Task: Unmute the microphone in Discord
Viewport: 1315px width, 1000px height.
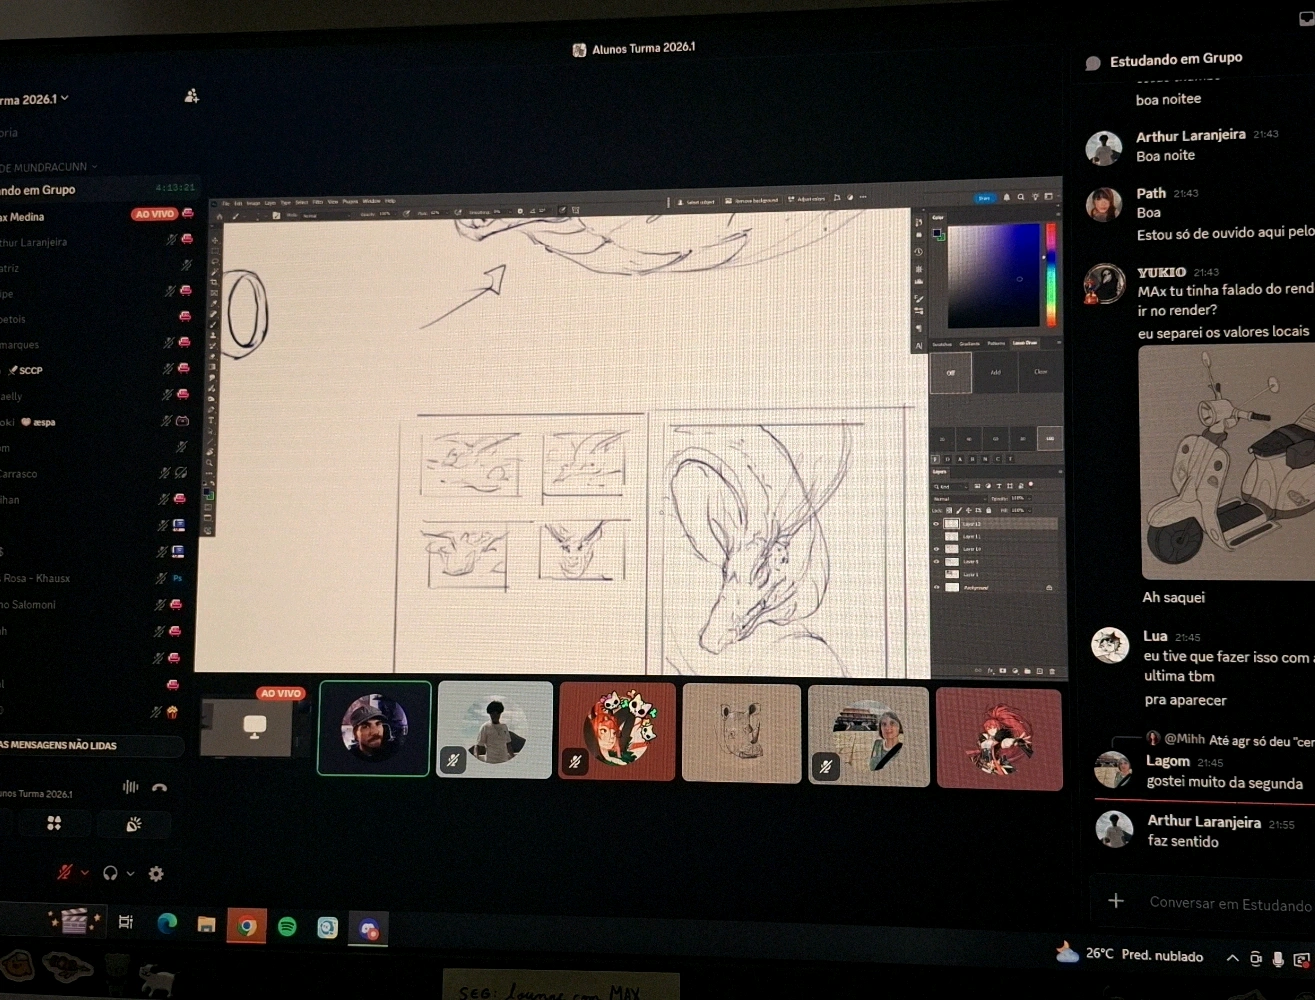Action: 65,873
